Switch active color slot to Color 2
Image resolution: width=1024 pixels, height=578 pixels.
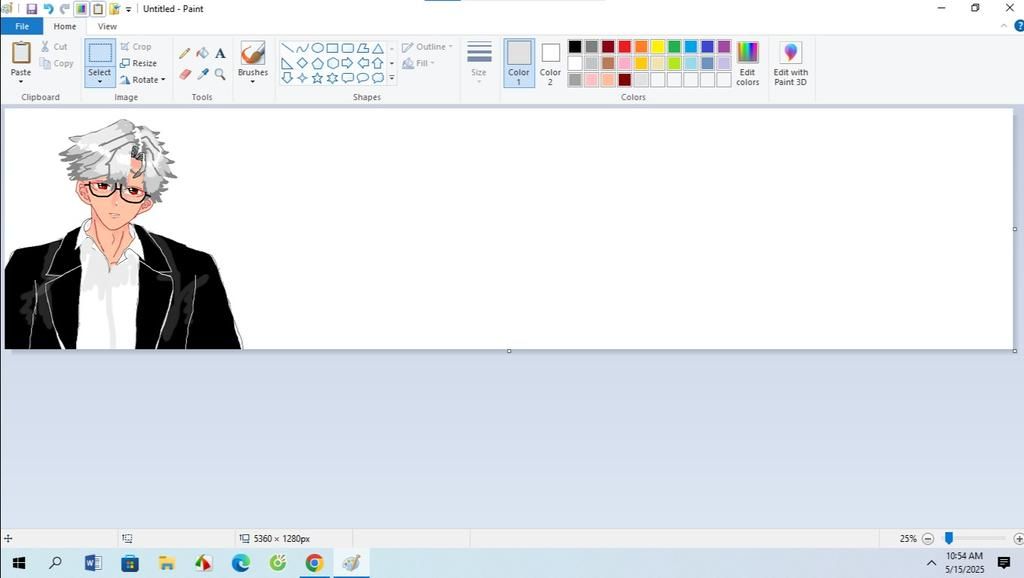[550, 63]
